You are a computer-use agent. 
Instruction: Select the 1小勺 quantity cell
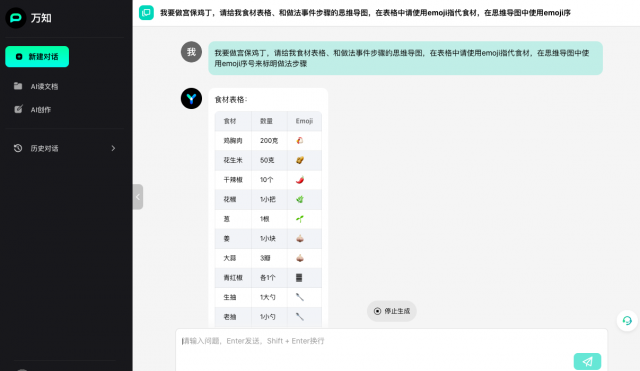268,317
